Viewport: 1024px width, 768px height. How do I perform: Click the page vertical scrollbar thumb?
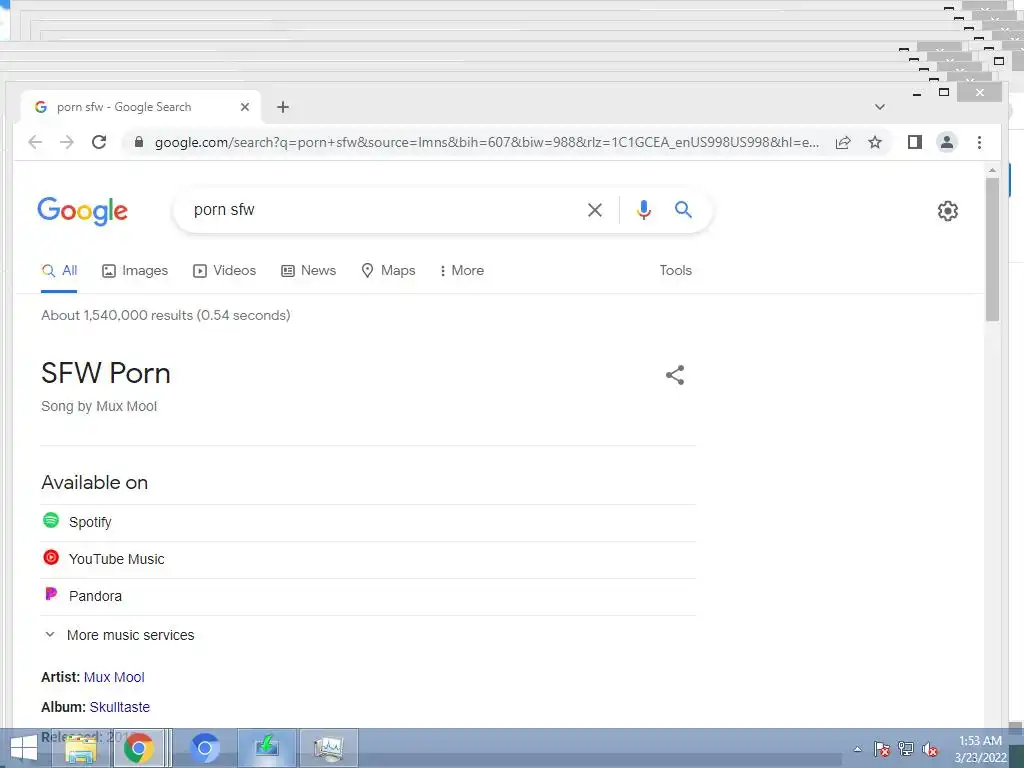992,249
